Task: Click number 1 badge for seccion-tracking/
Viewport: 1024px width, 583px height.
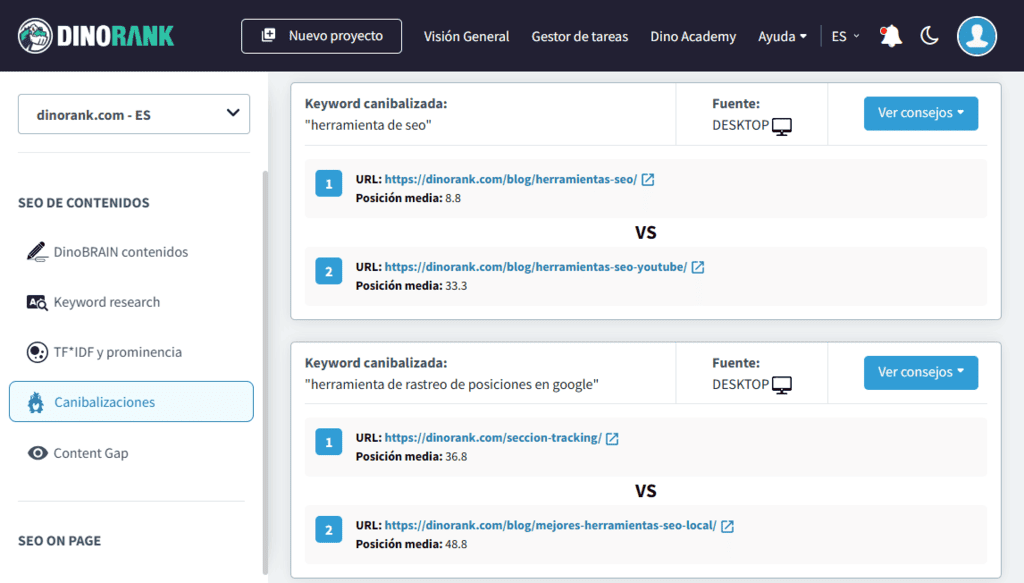Action: pyautogui.click(x=328, y=442)
